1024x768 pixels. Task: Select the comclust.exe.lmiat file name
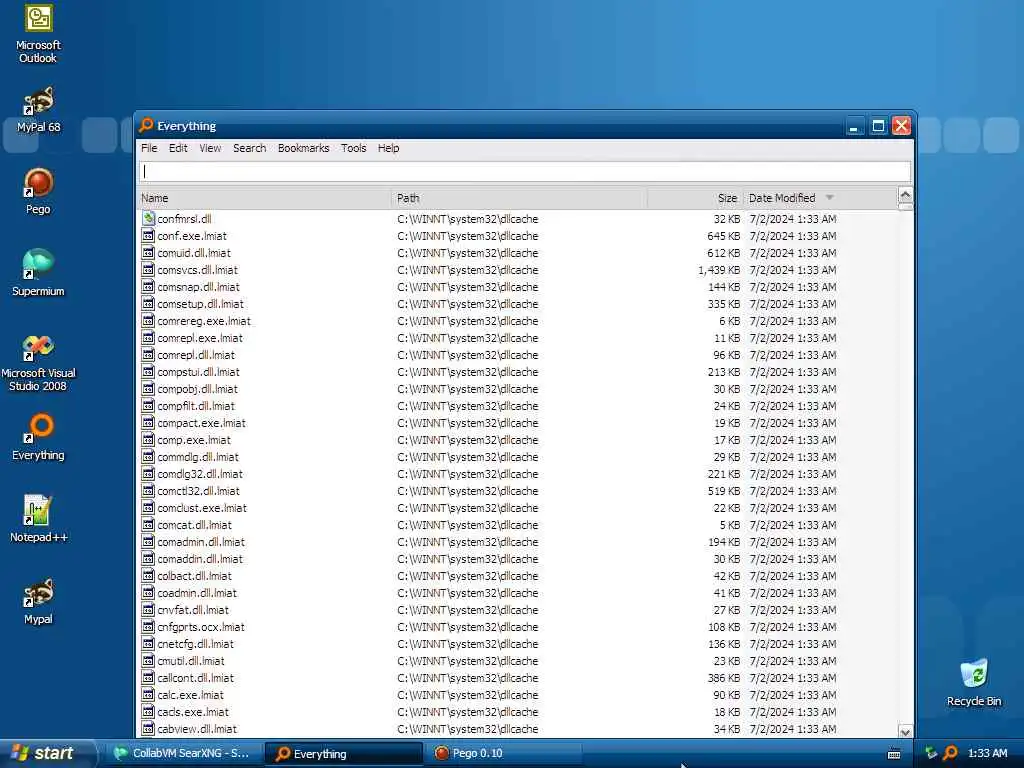(202, 507)
